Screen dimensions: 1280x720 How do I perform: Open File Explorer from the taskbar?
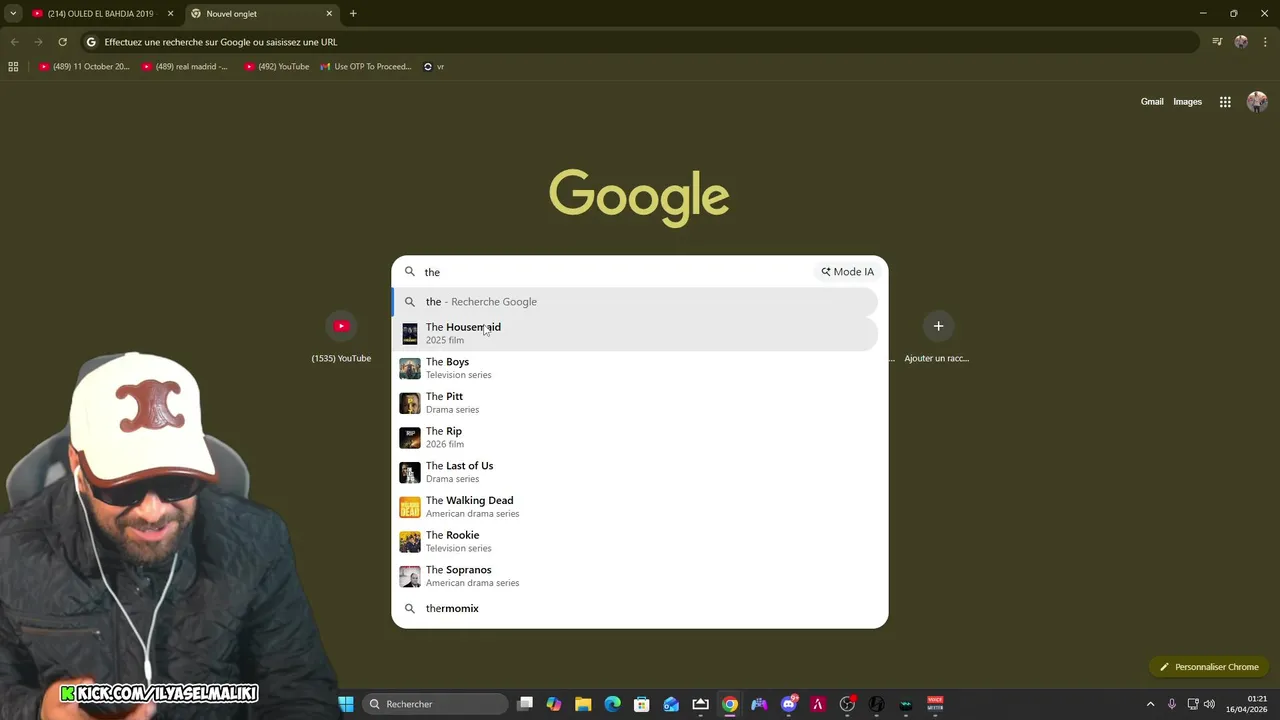(x=583, y=704)
